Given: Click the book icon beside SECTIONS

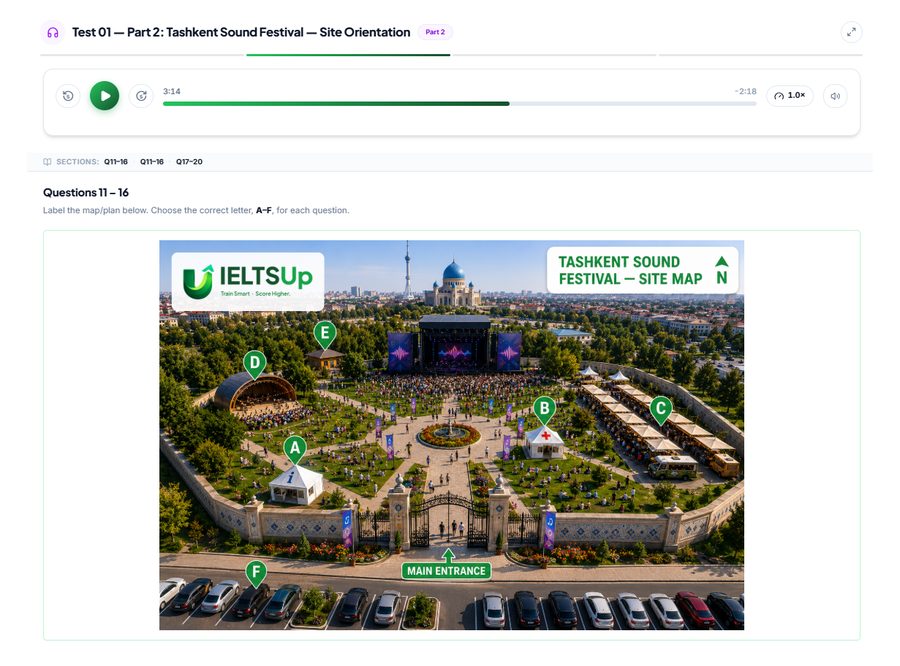Looking at the screenshot, I should [47, 162].
